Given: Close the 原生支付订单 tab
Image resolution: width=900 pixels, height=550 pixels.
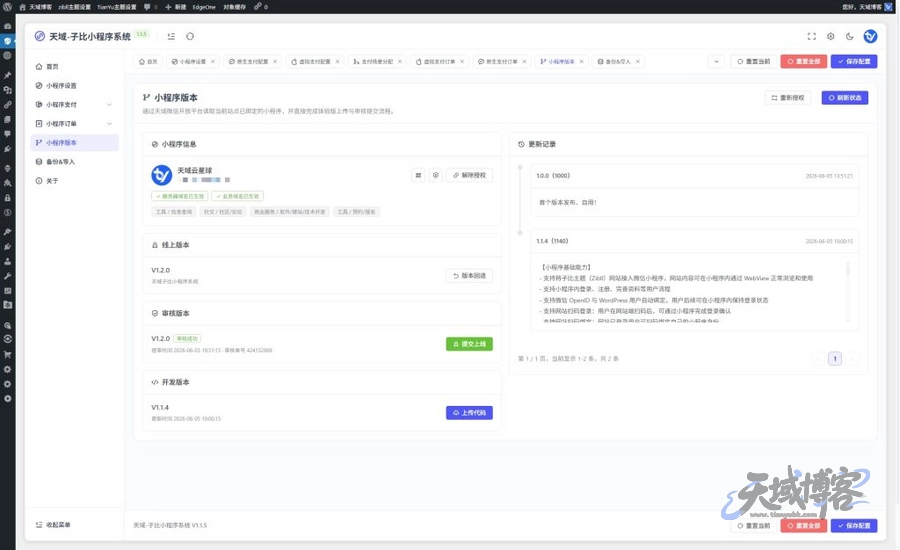Looking at the screenshot, I should (524, 61).
